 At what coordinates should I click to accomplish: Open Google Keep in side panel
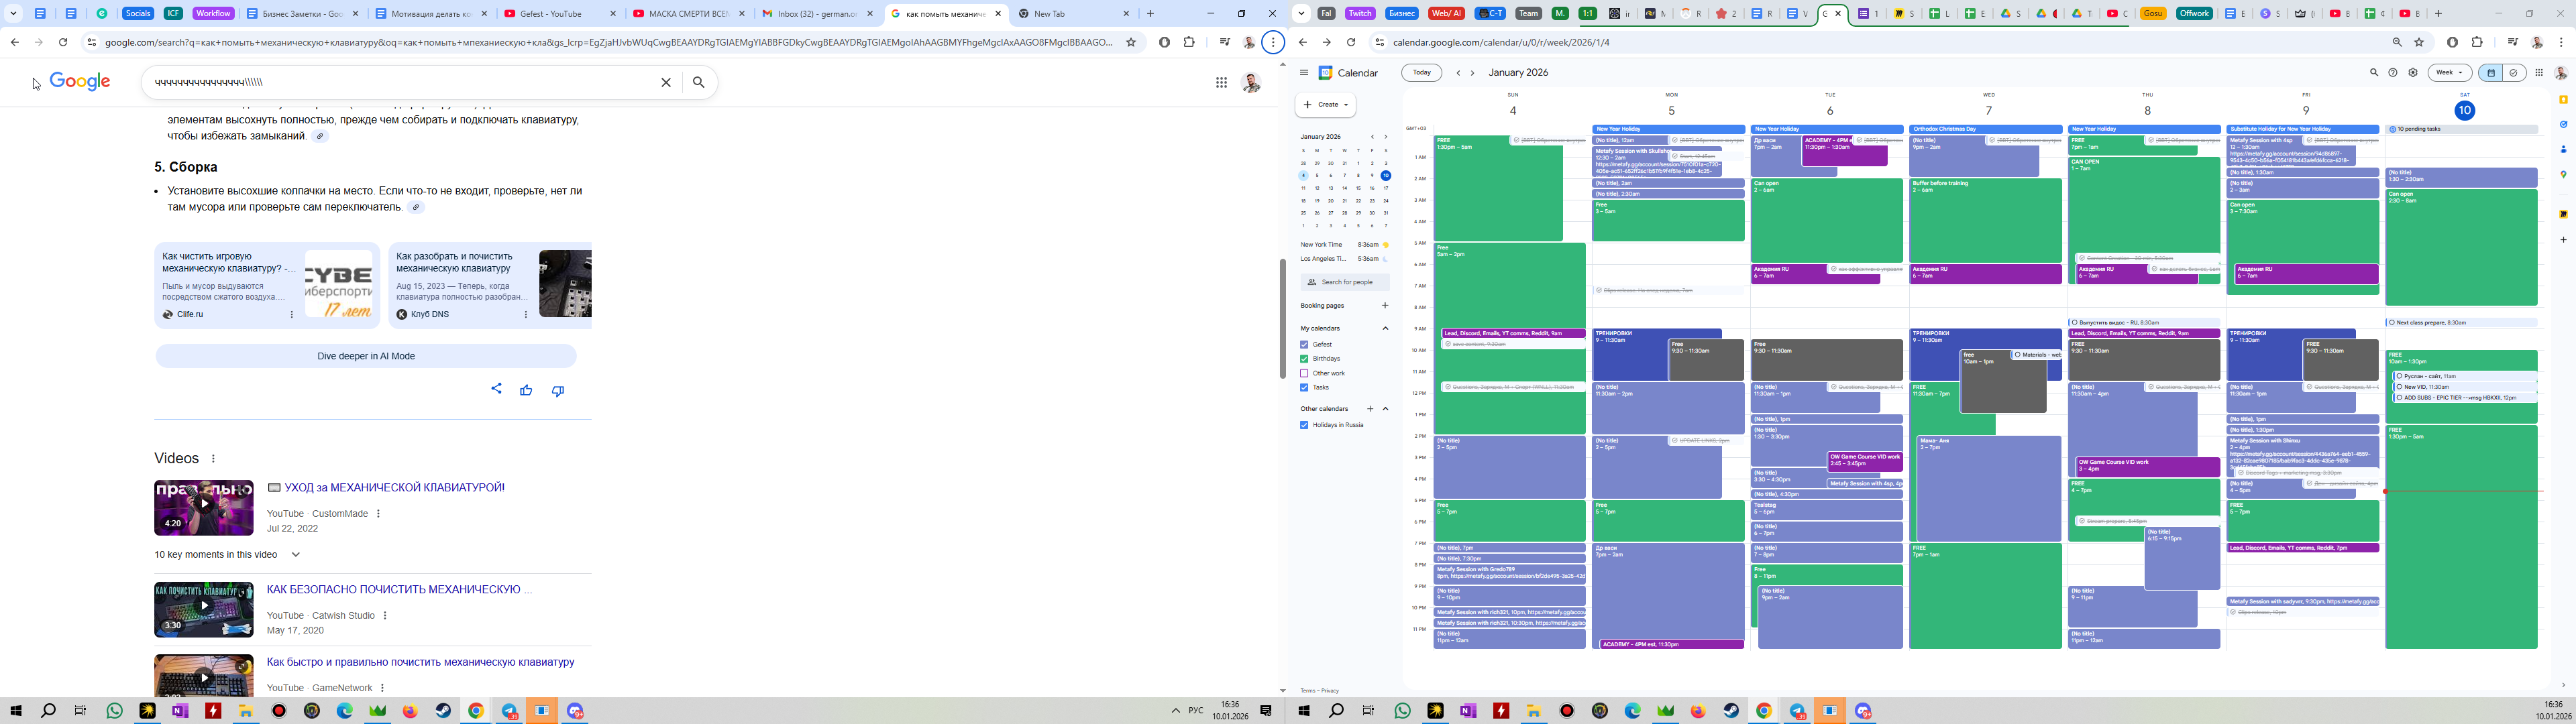pos(2563,100)
